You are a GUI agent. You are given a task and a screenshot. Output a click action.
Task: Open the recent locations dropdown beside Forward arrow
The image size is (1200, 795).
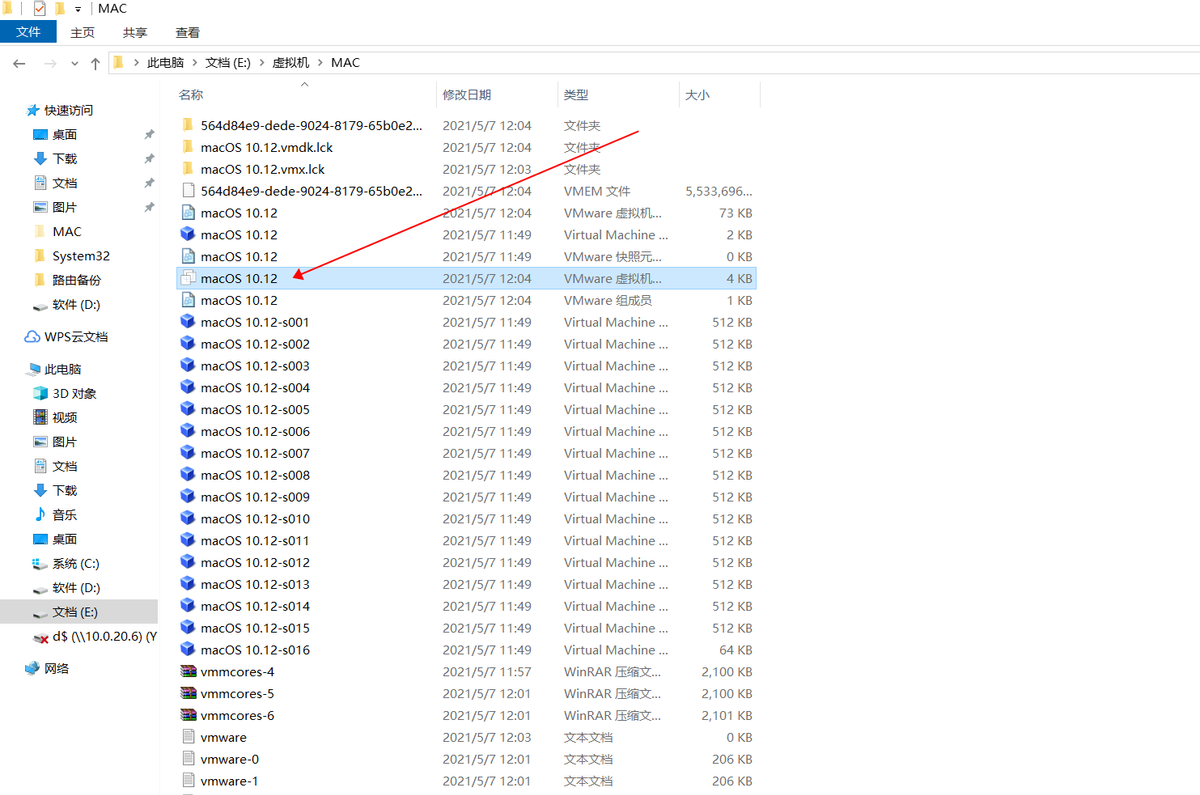click(76, 63)
